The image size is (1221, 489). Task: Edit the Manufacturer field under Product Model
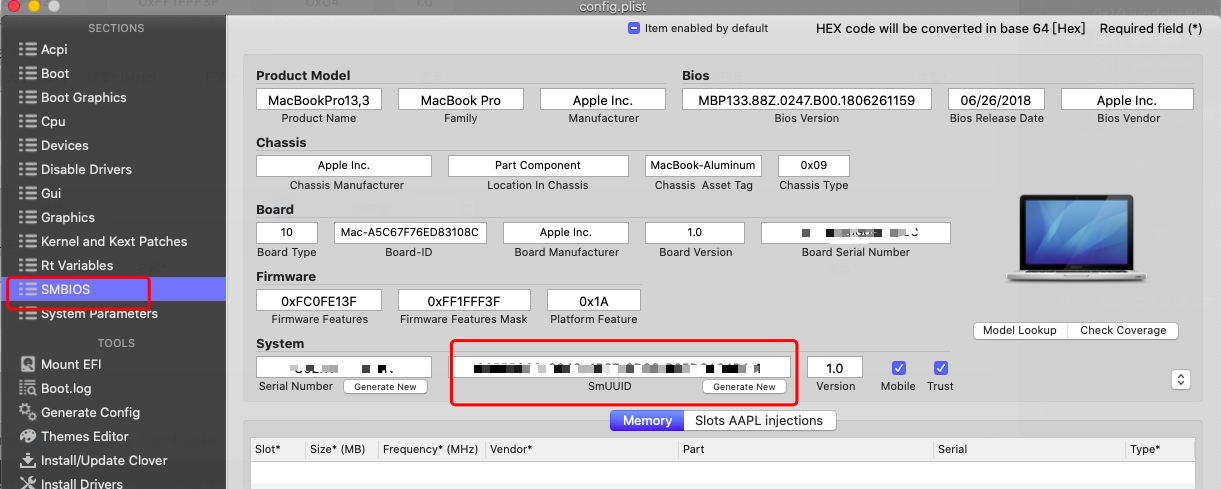tap(603, 100)
